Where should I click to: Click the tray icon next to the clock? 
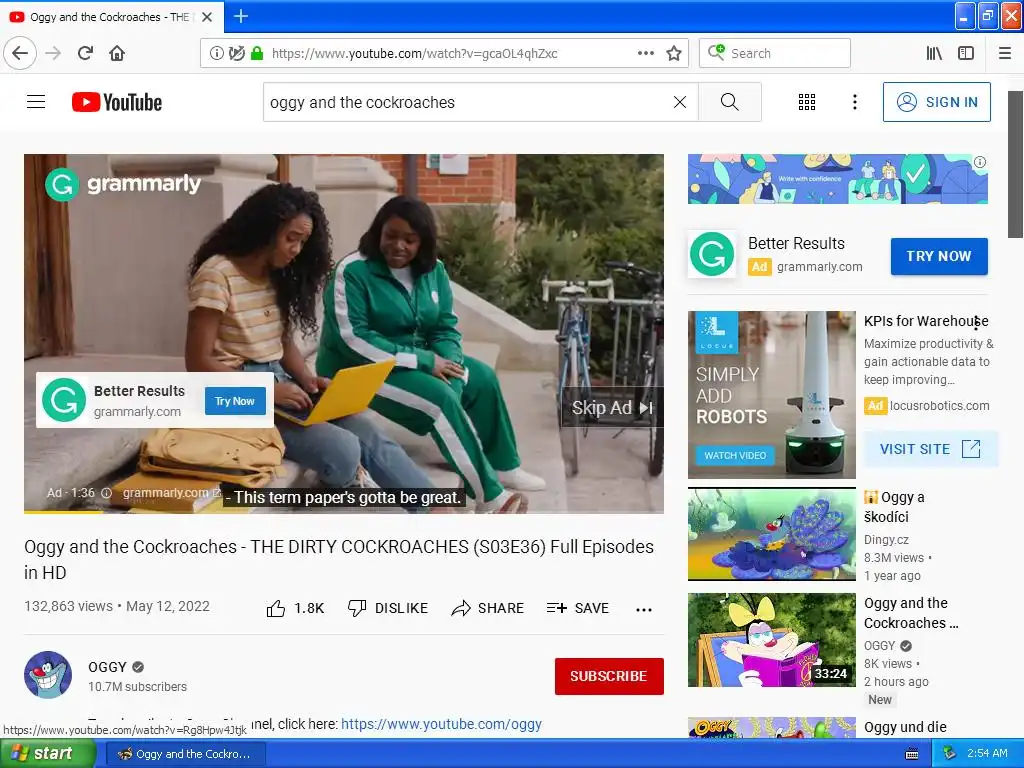click(950, 754)
